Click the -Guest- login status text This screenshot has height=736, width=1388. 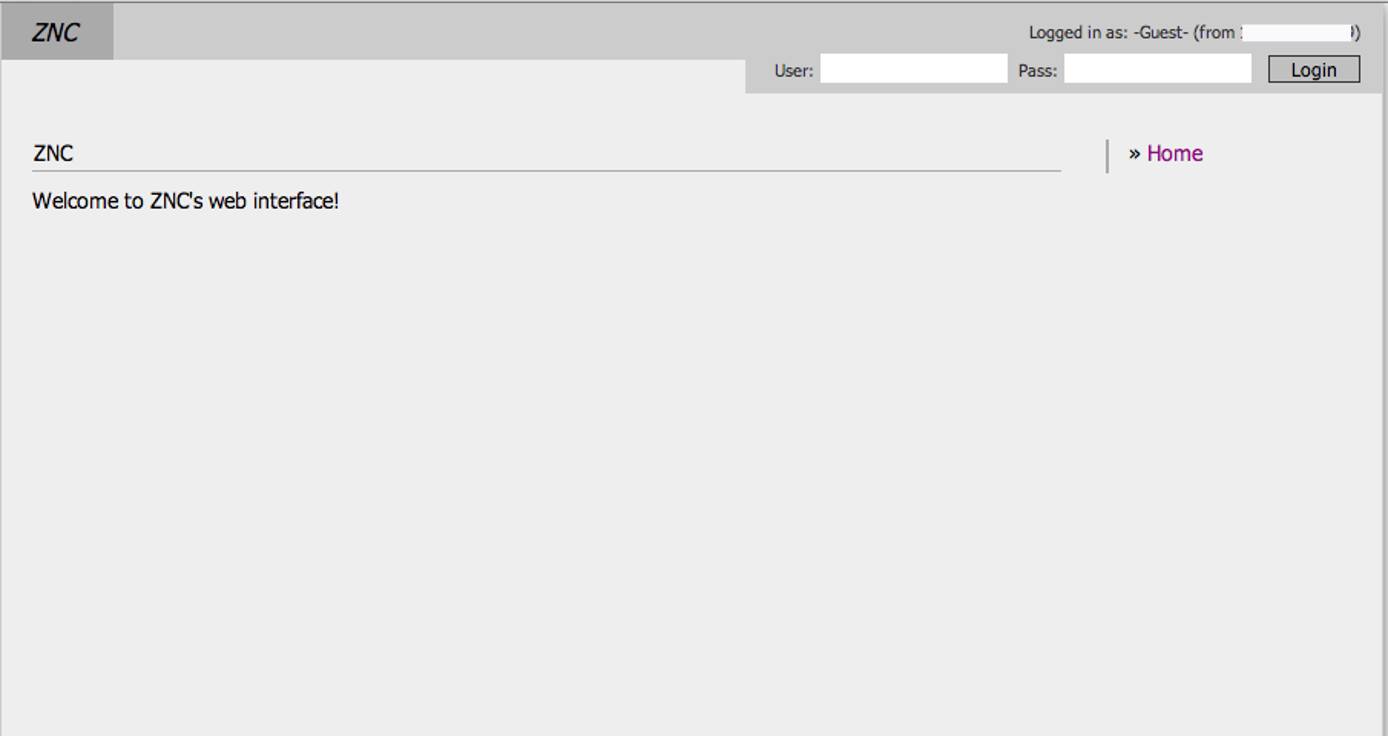(1160, 31)
